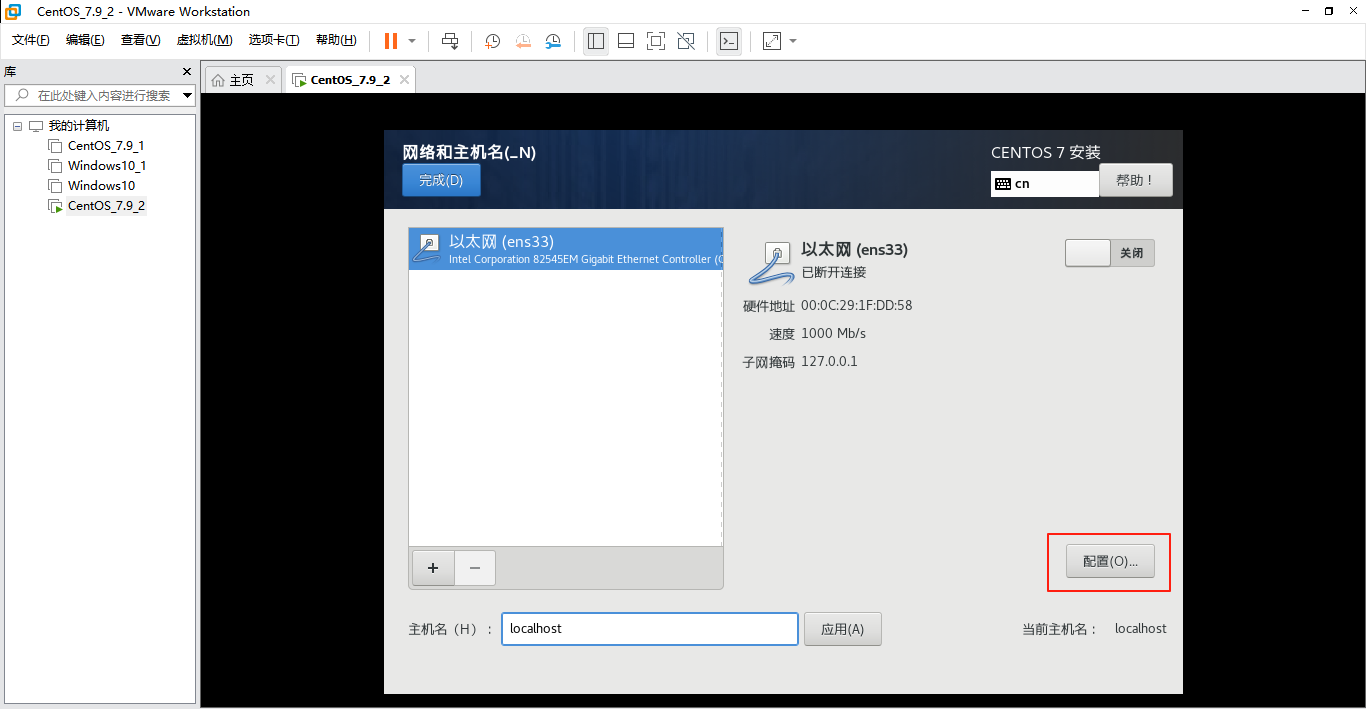Screen dimensions: 1366x709
Task: Open the 配置(O)... configuration dialog
Action: (1110, 562)
